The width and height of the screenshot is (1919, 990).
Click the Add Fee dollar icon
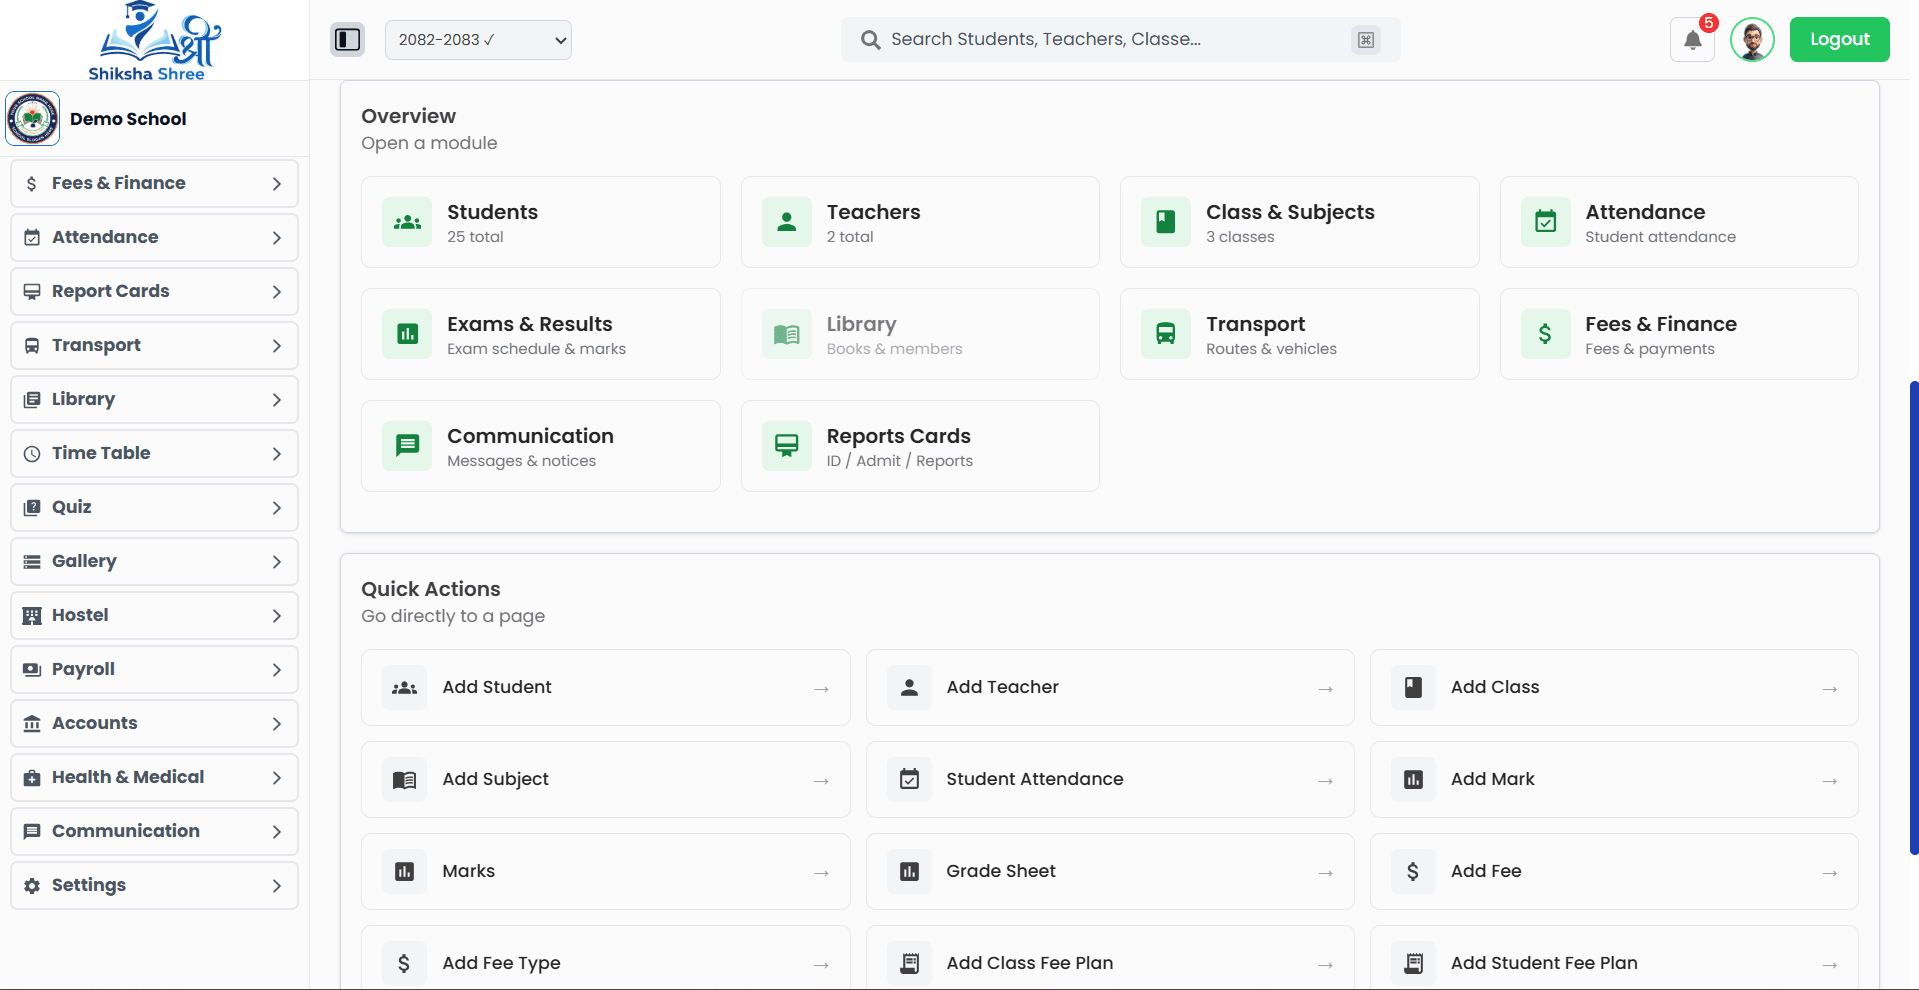click(x=1413, y=871)
